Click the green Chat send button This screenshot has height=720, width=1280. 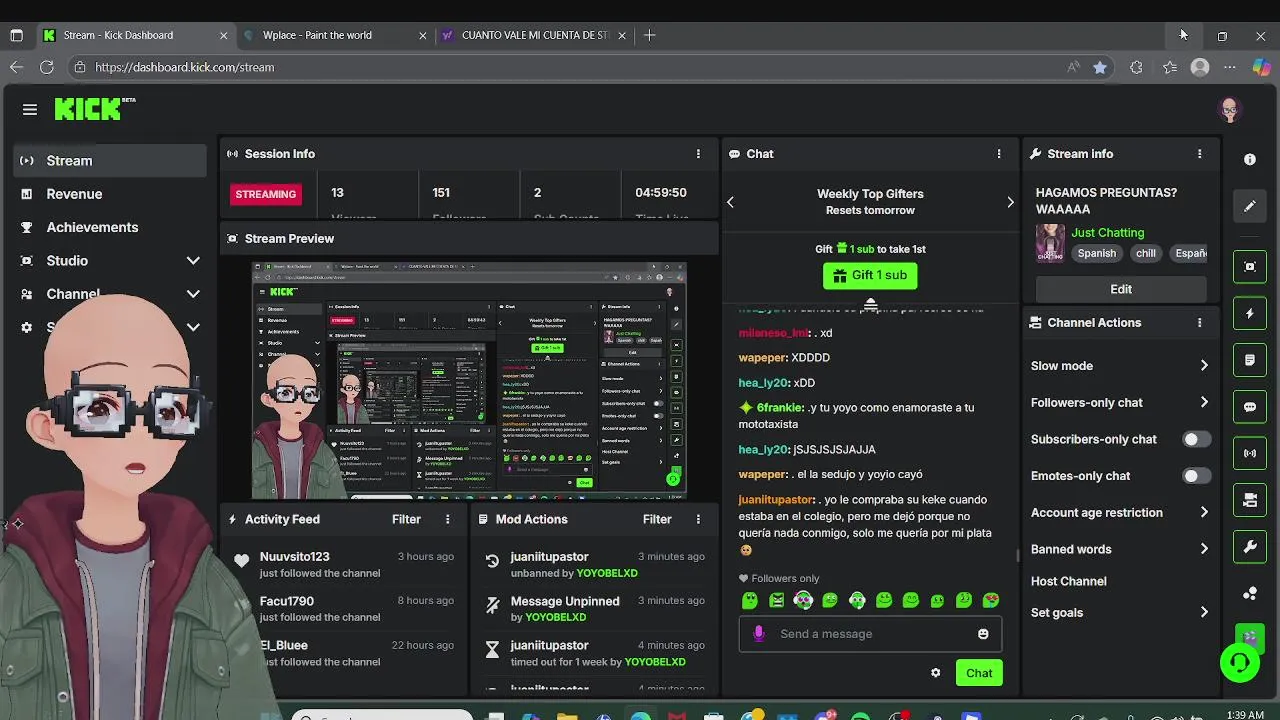click(x=979, y=673)
